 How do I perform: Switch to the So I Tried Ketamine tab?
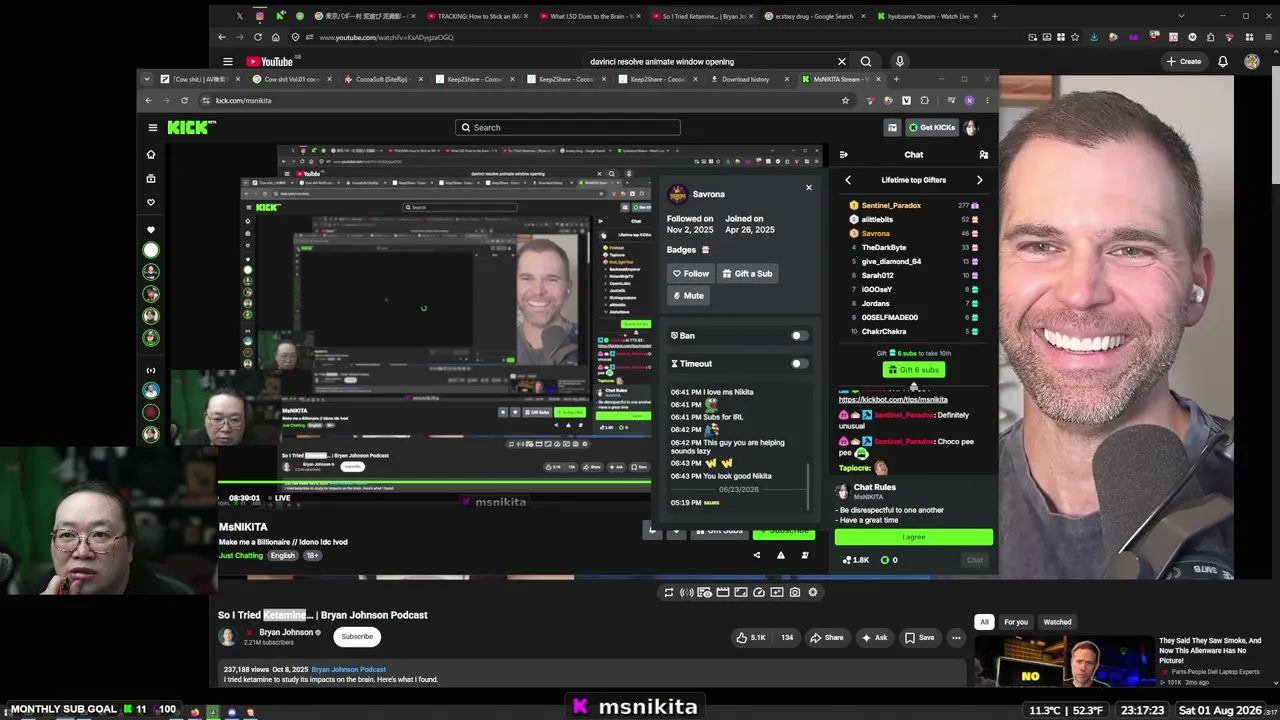coord(703,16)
